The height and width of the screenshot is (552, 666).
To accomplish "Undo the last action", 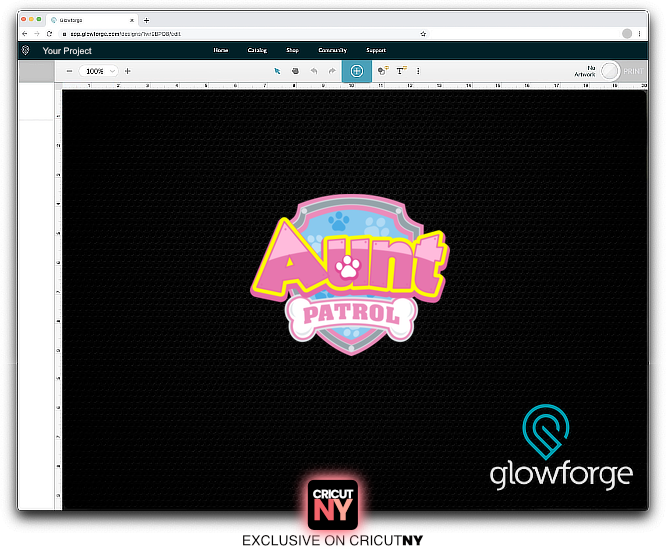I will coord(314,71).
